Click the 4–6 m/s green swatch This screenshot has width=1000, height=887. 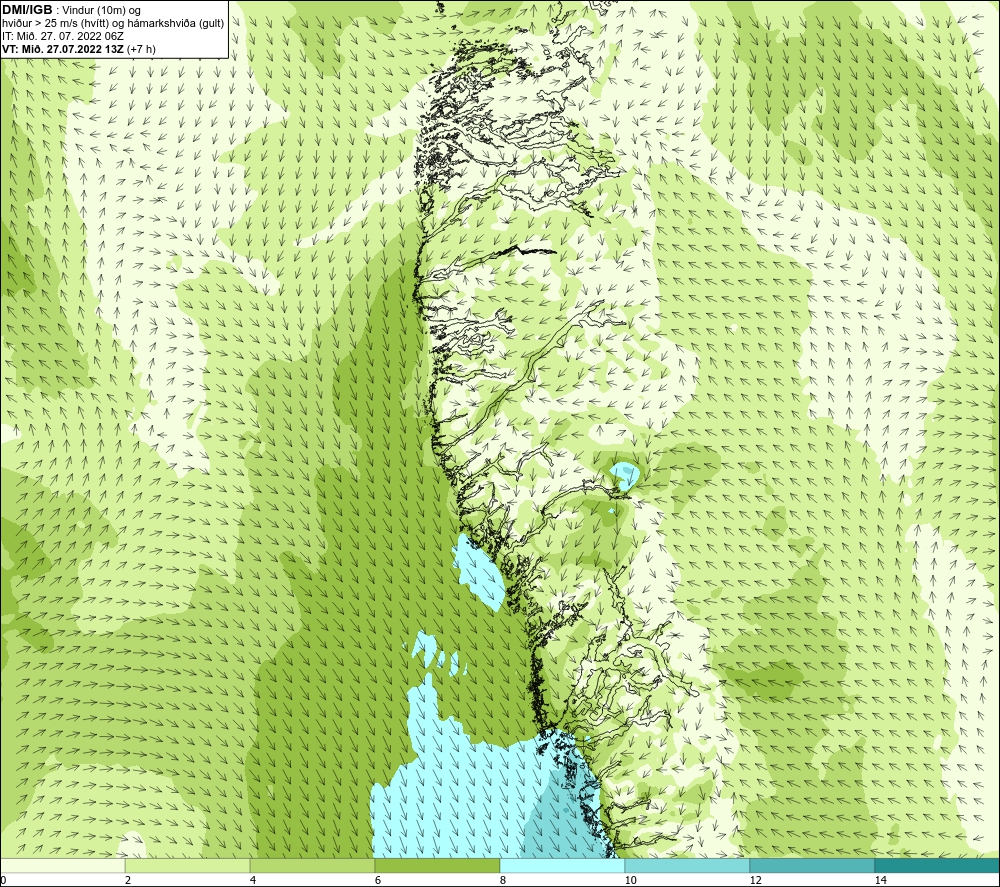point(312,865)
